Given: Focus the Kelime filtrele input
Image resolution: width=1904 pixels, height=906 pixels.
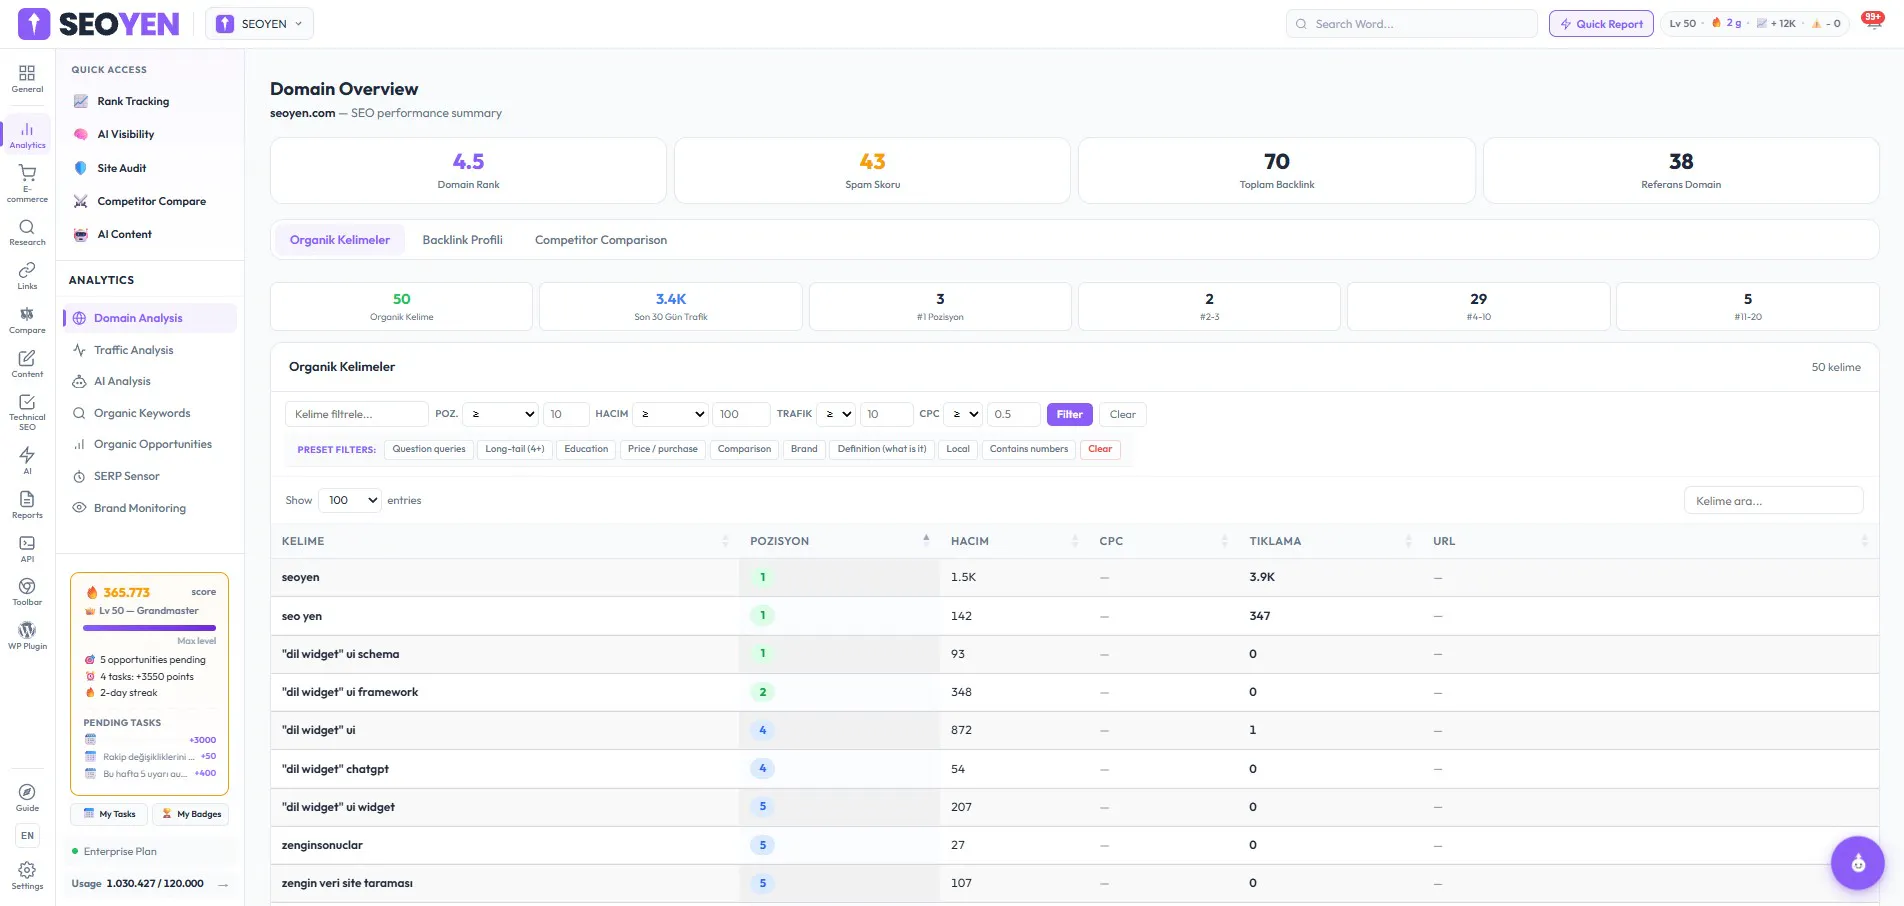Looking at the screenshot, I should tap(357, 414).
